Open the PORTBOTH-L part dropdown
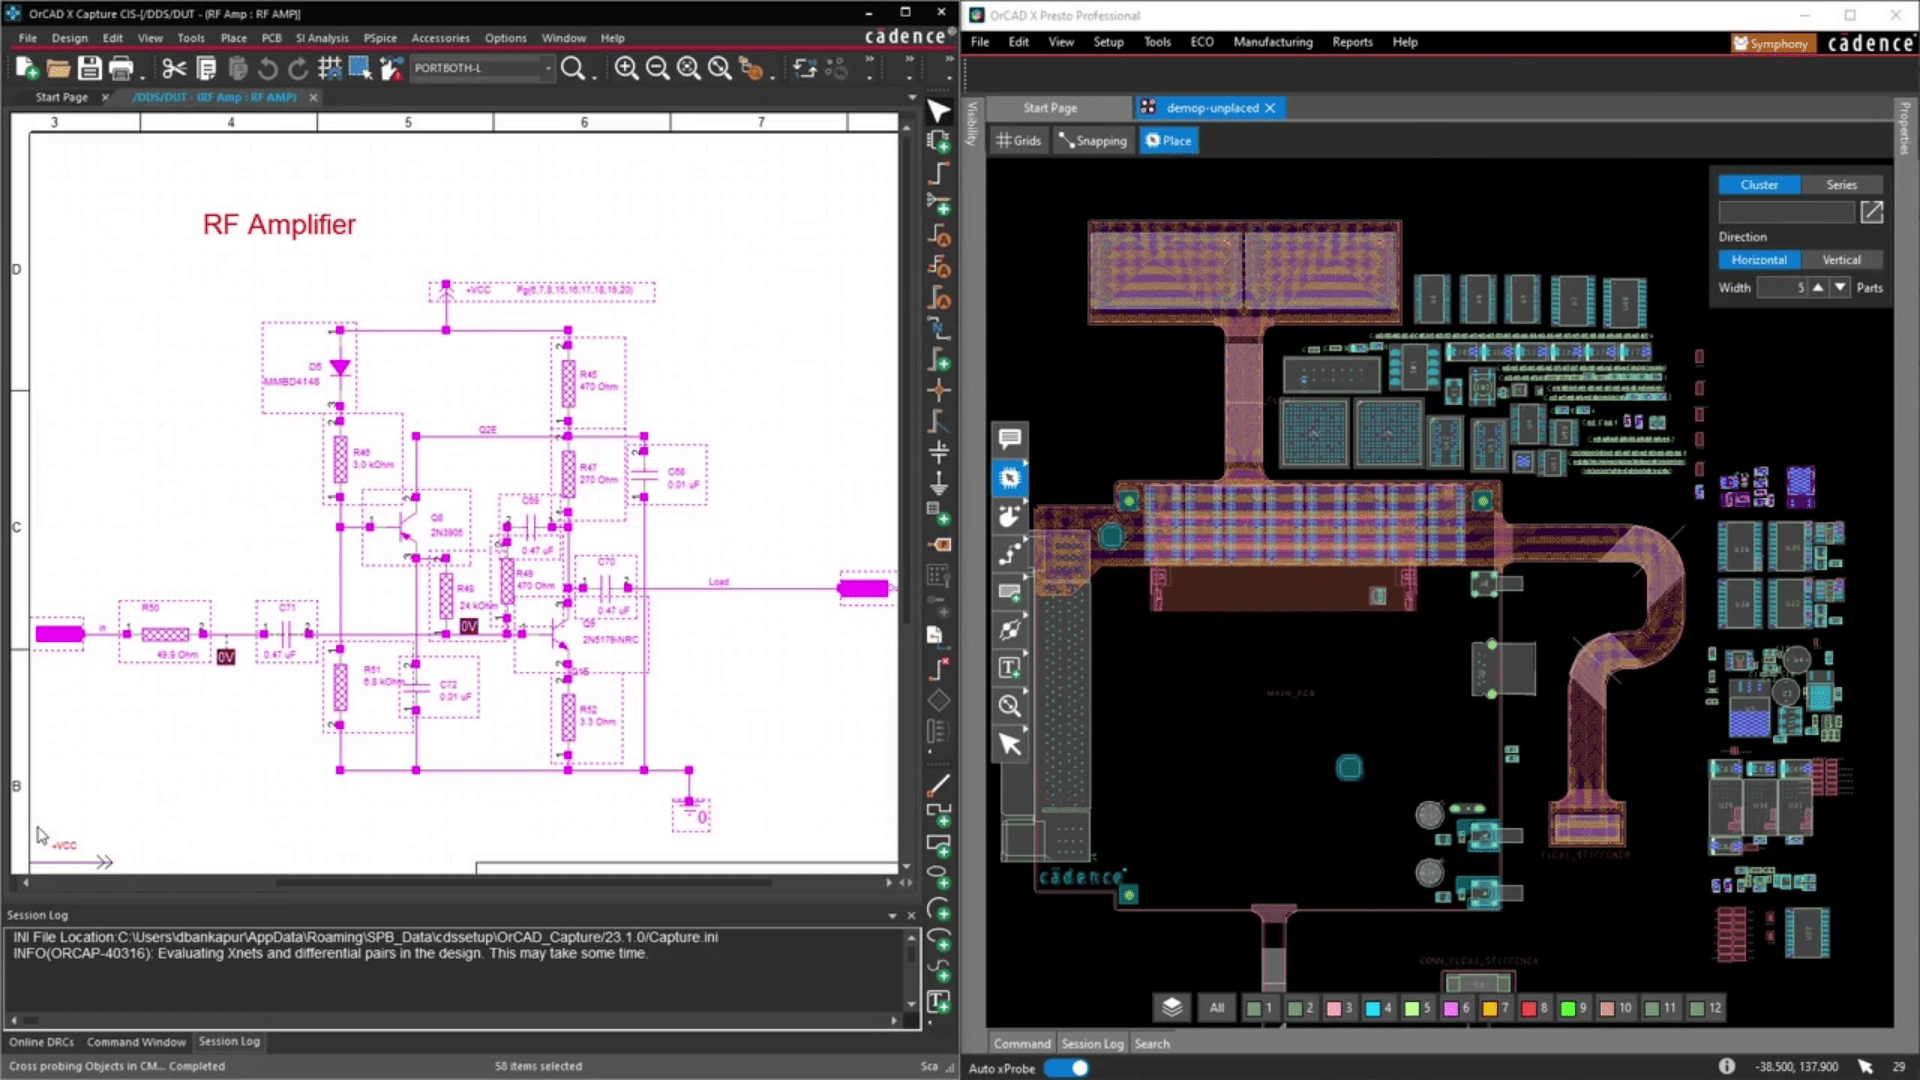 (x=548, y=68)
